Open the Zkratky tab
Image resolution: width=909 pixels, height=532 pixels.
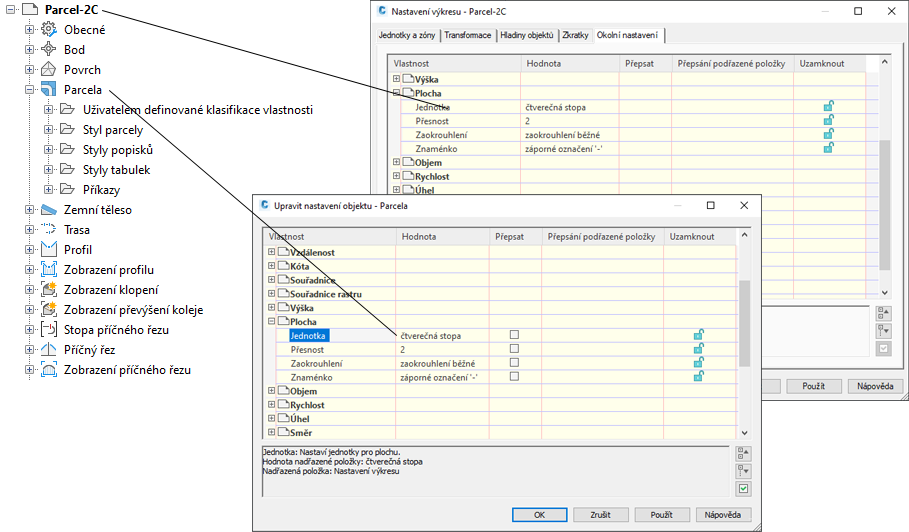tap(575, 35)
